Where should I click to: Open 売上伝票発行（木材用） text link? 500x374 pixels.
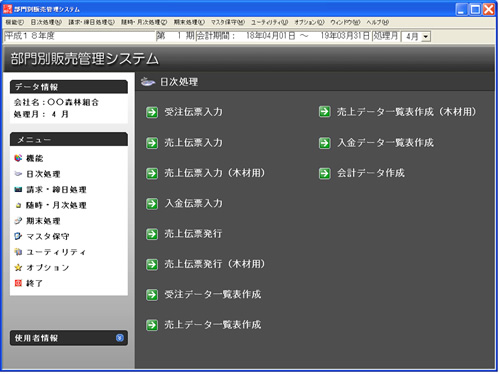215,264
